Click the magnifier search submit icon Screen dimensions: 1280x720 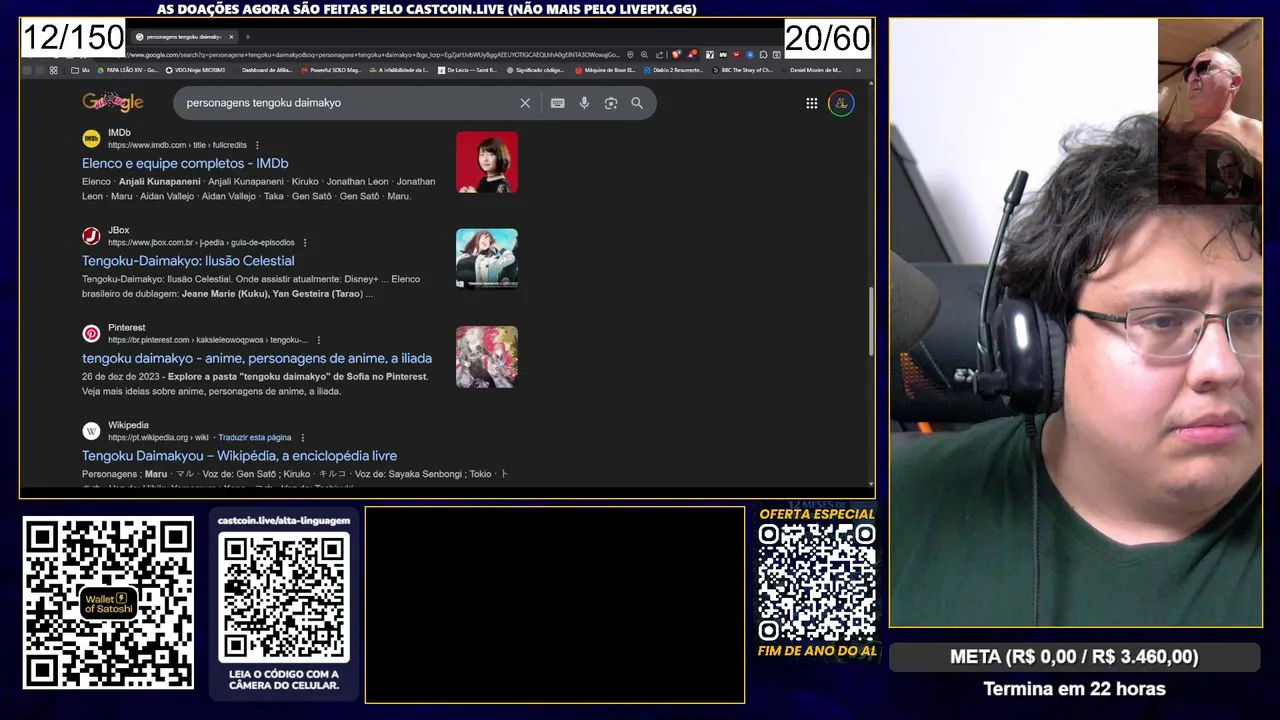637,103
